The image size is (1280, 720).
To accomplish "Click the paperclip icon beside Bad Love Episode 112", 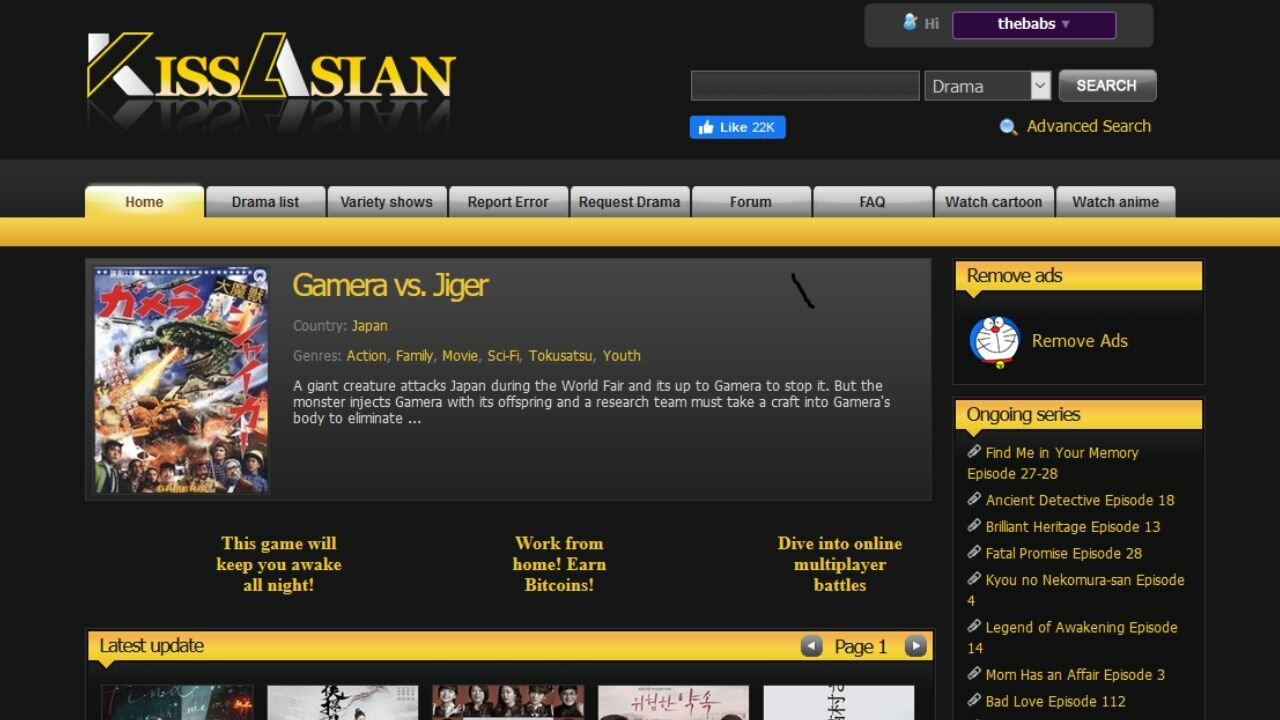I will 975,700.
